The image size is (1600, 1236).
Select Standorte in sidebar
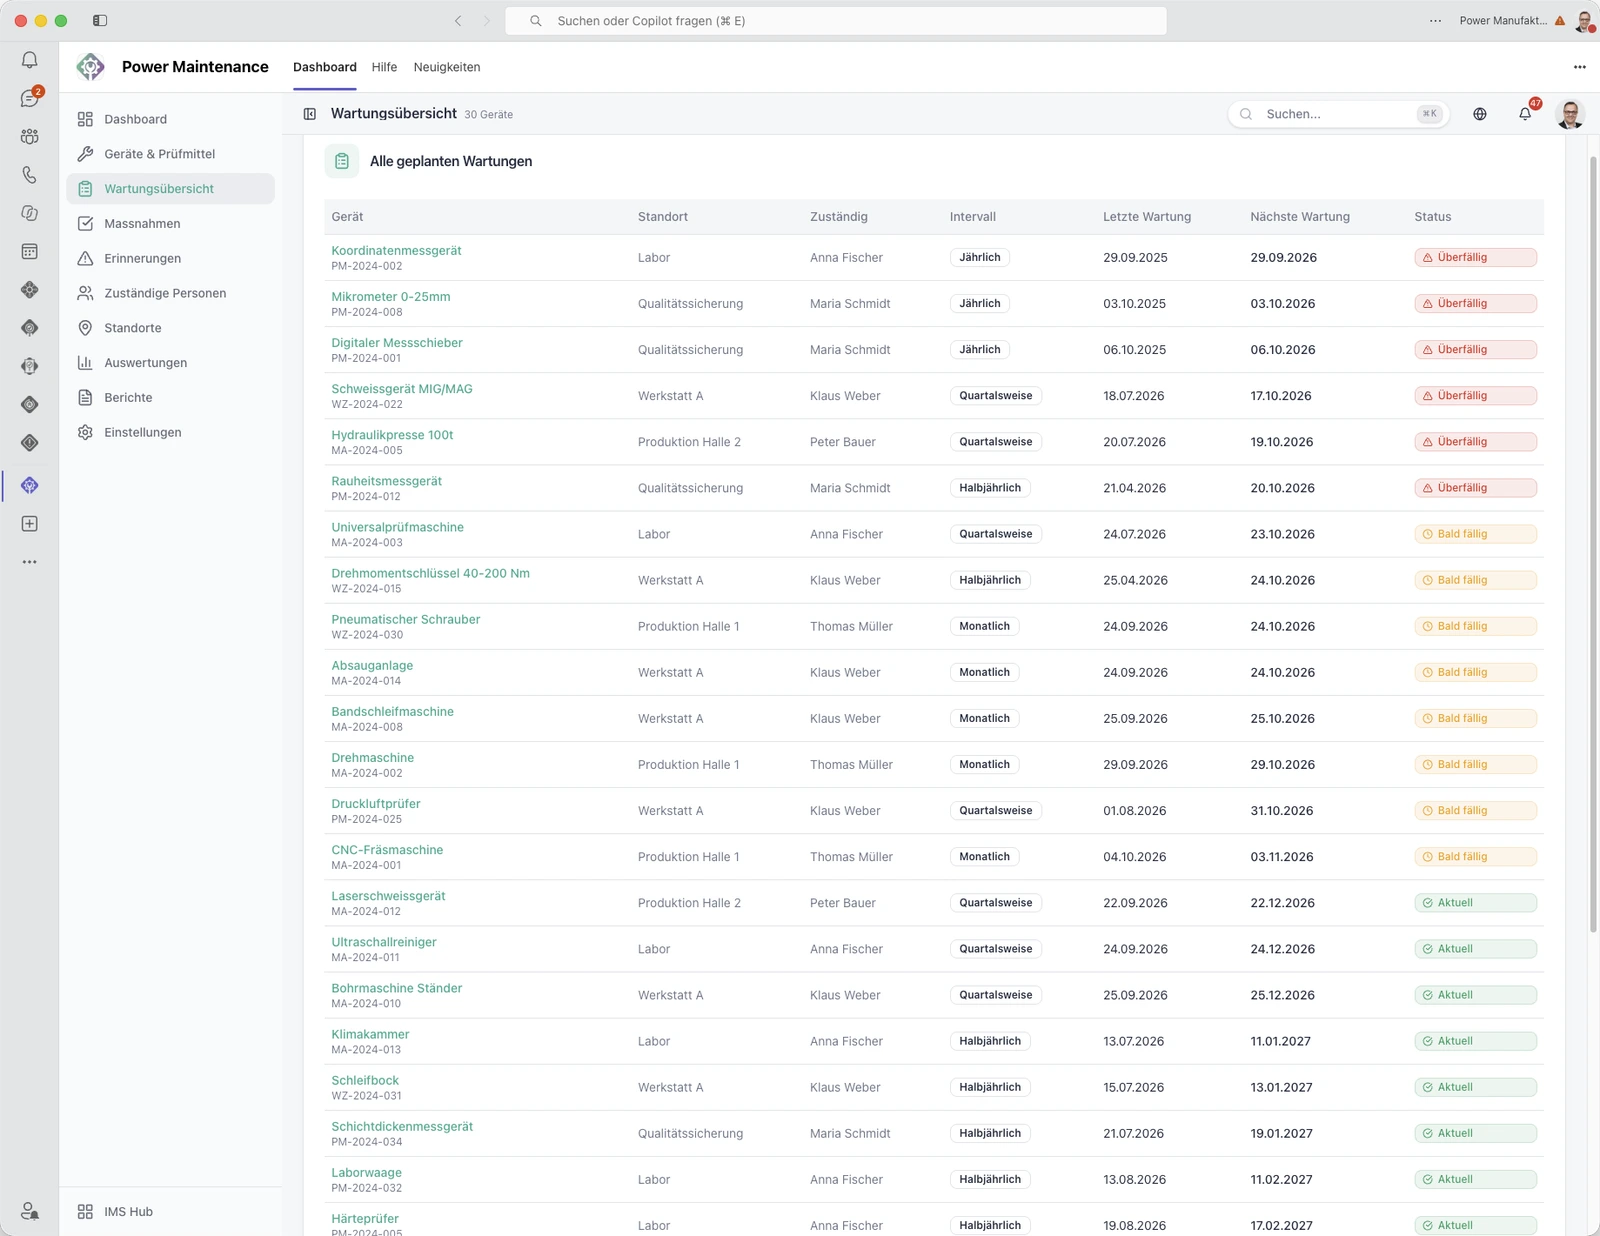pos(170,328)
